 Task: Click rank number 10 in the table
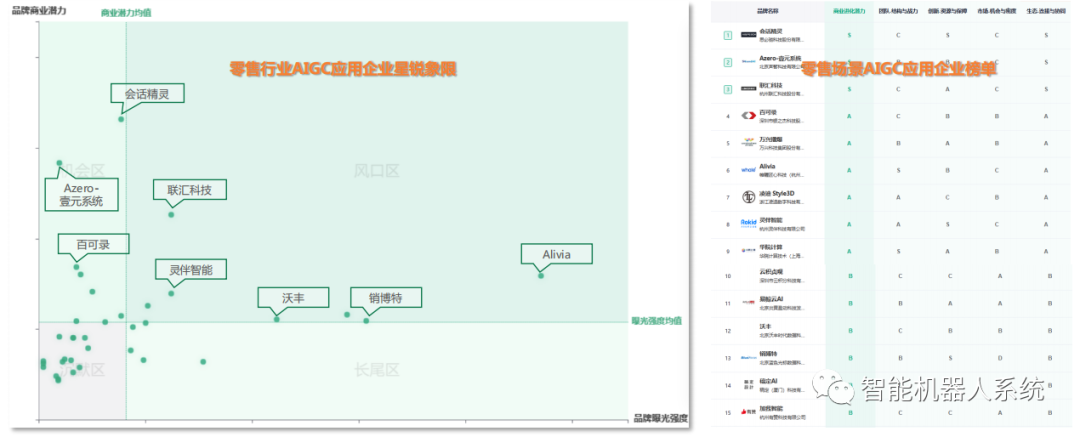click(x=727, y=276)
